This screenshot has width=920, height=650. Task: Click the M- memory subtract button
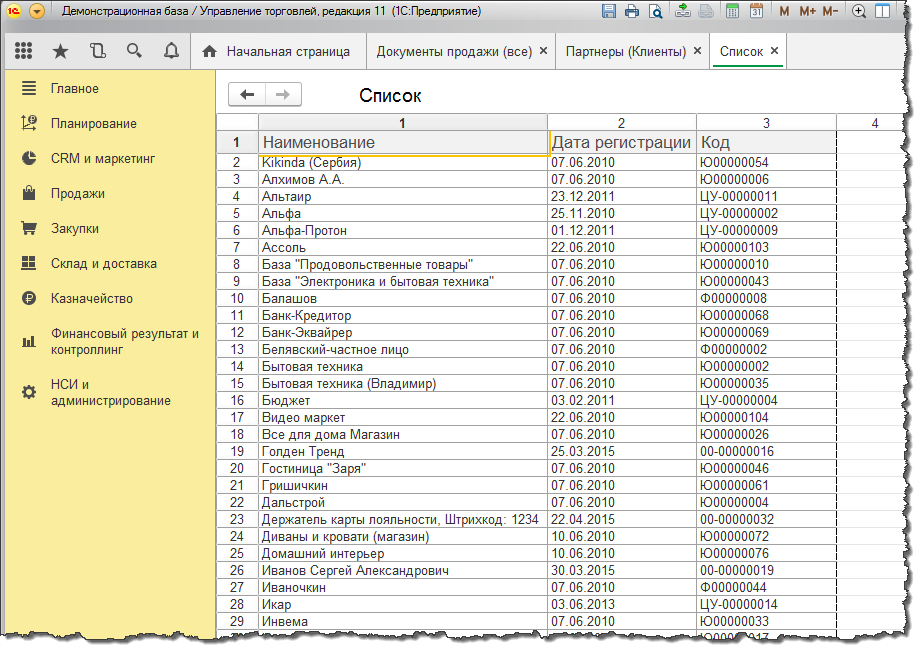pyautogui.click(x=830, y=11)
